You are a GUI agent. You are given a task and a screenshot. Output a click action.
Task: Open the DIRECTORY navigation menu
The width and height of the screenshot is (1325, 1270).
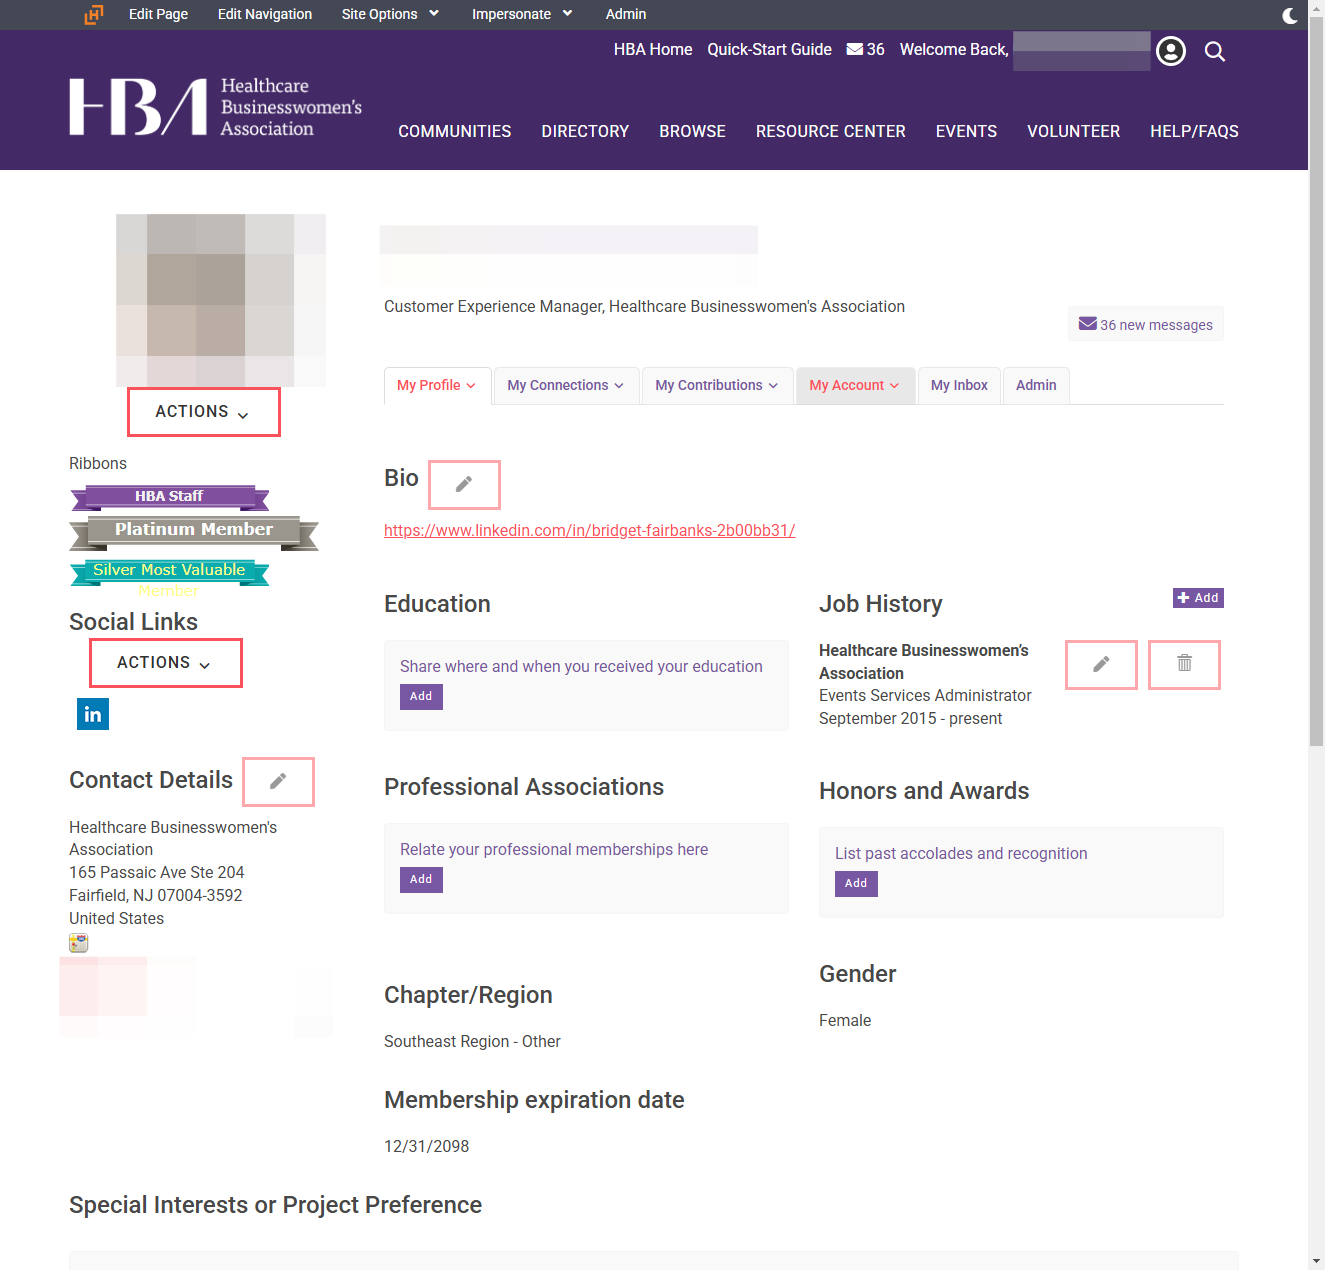click(x=585, y=131)
